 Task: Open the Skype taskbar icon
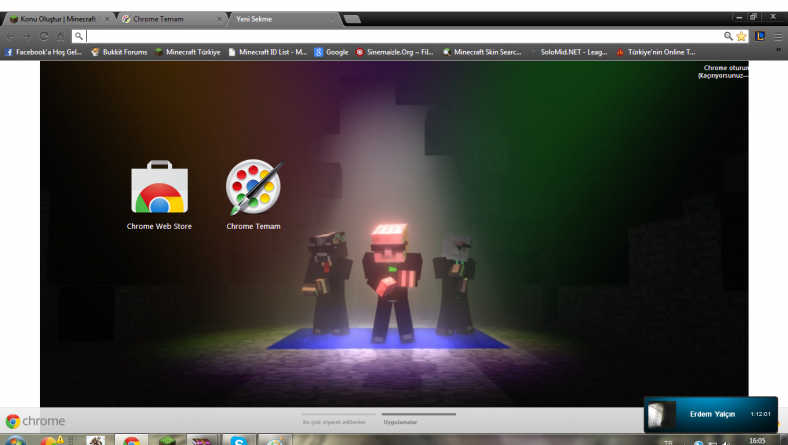coord(239,440)
